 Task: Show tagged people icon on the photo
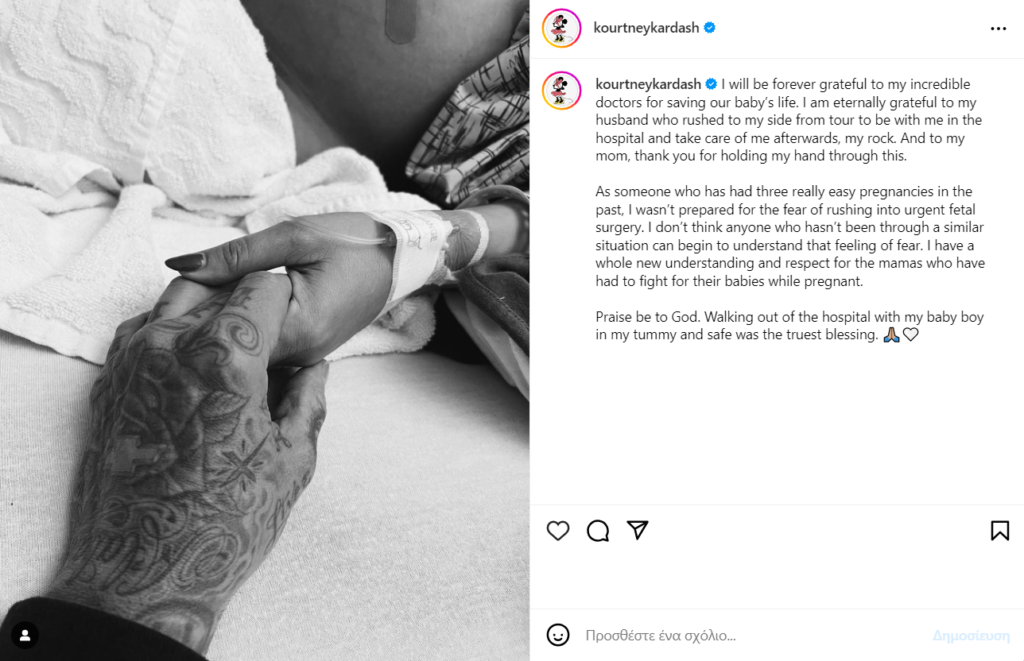25,635
